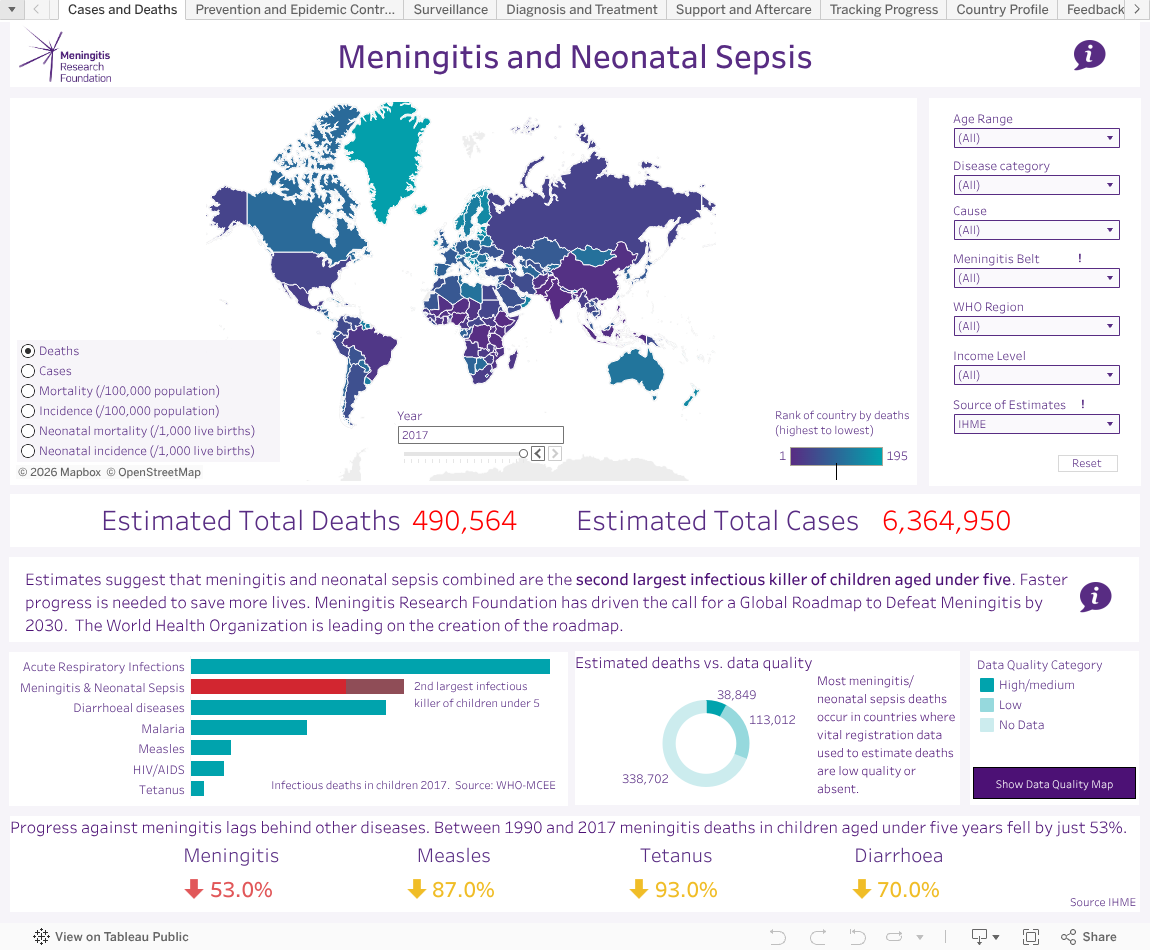Click the Share icon
Screen dimensions: 1150x950
point(1088,937)
